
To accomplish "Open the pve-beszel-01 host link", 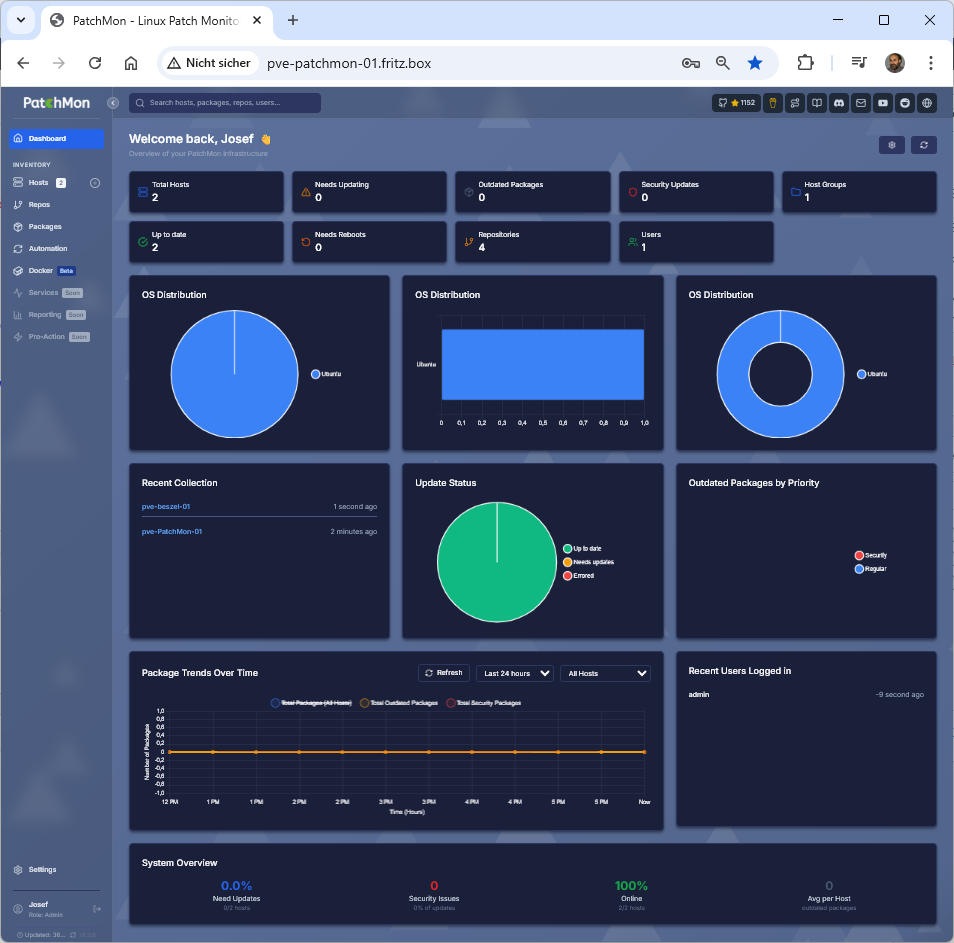I will 166,507.
